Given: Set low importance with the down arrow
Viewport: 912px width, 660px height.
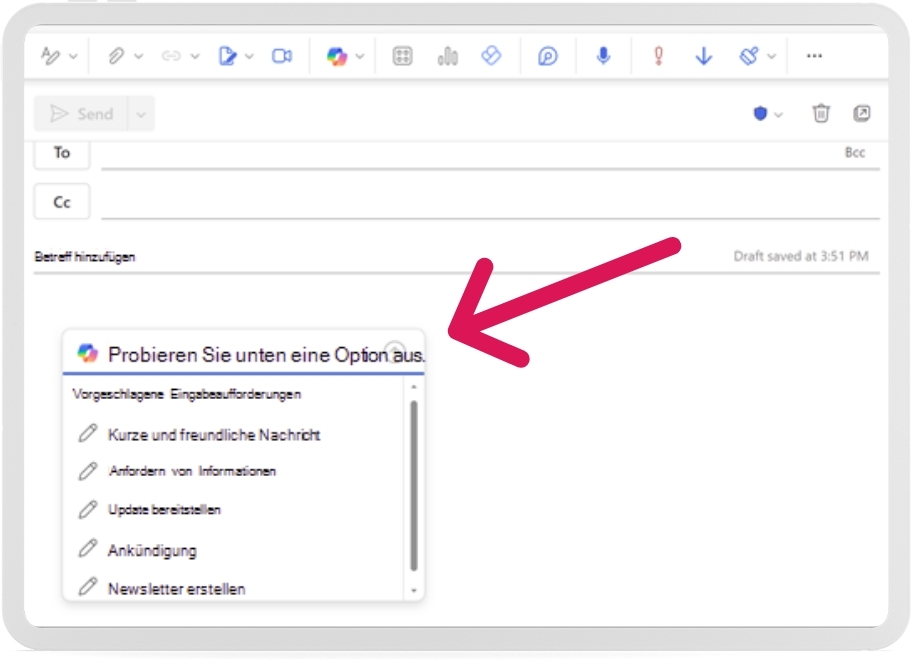Looking at the screenshot, I should pyautogui.click(x=703, y=57).
